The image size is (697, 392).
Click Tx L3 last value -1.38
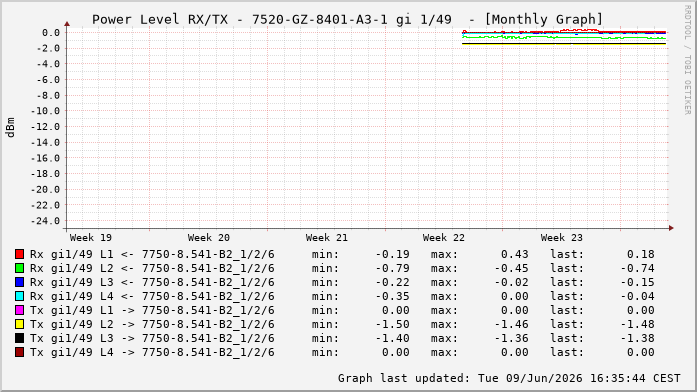pos(637,338)
